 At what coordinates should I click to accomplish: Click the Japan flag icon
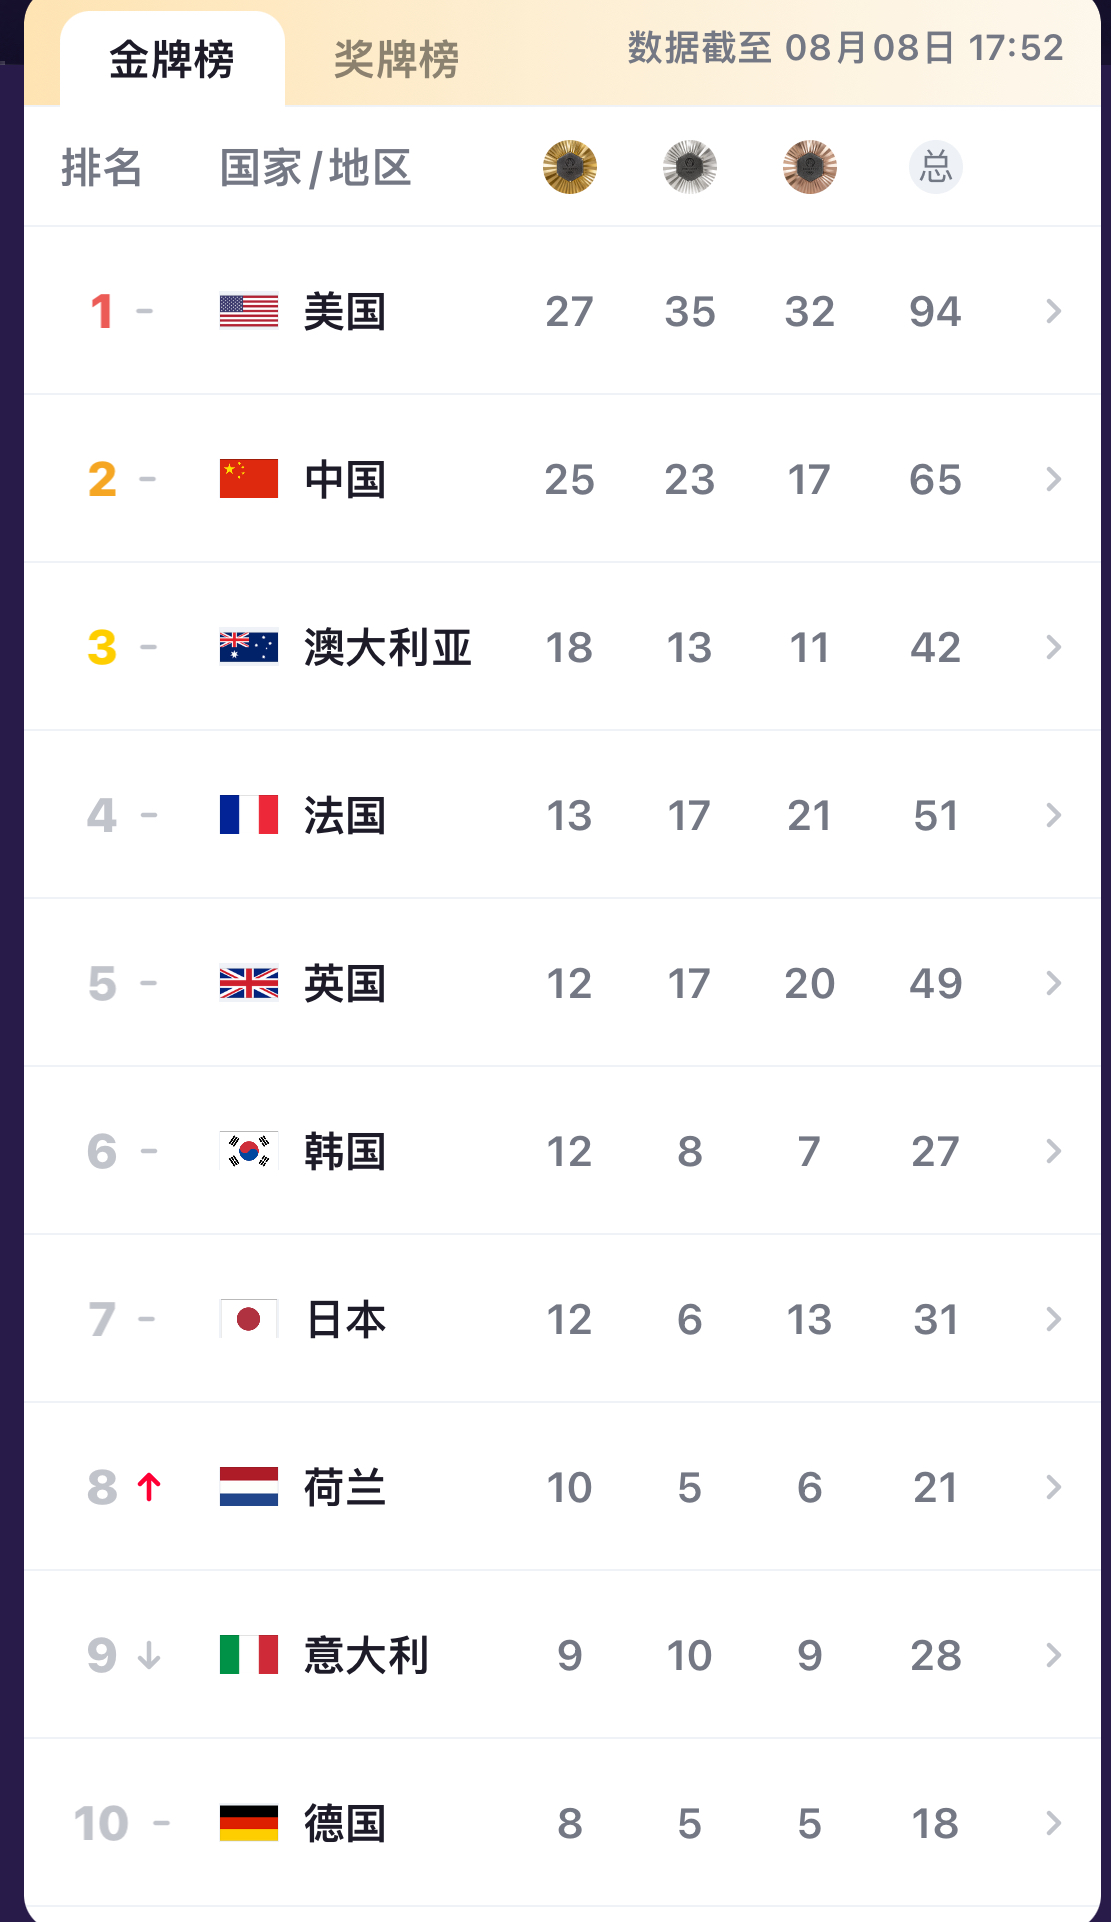tap(249, 1319)
